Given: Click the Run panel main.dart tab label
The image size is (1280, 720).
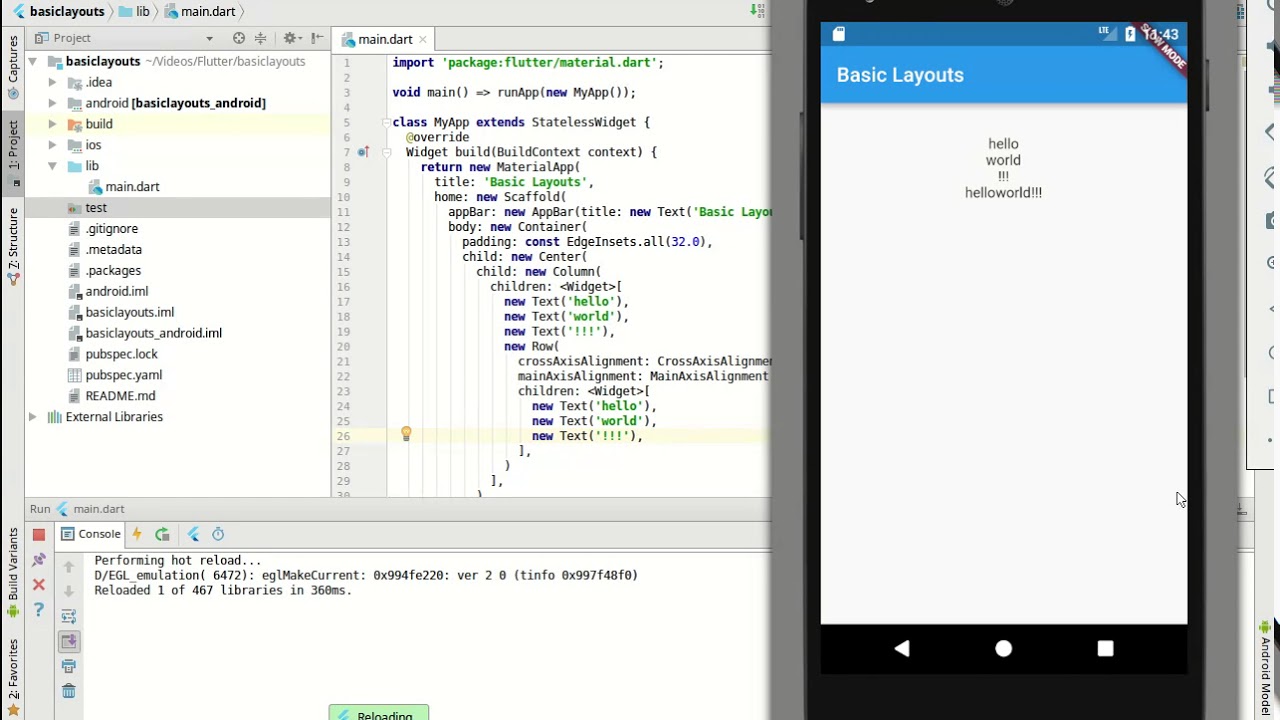Looking at the screenshot, I should point(98,509).
